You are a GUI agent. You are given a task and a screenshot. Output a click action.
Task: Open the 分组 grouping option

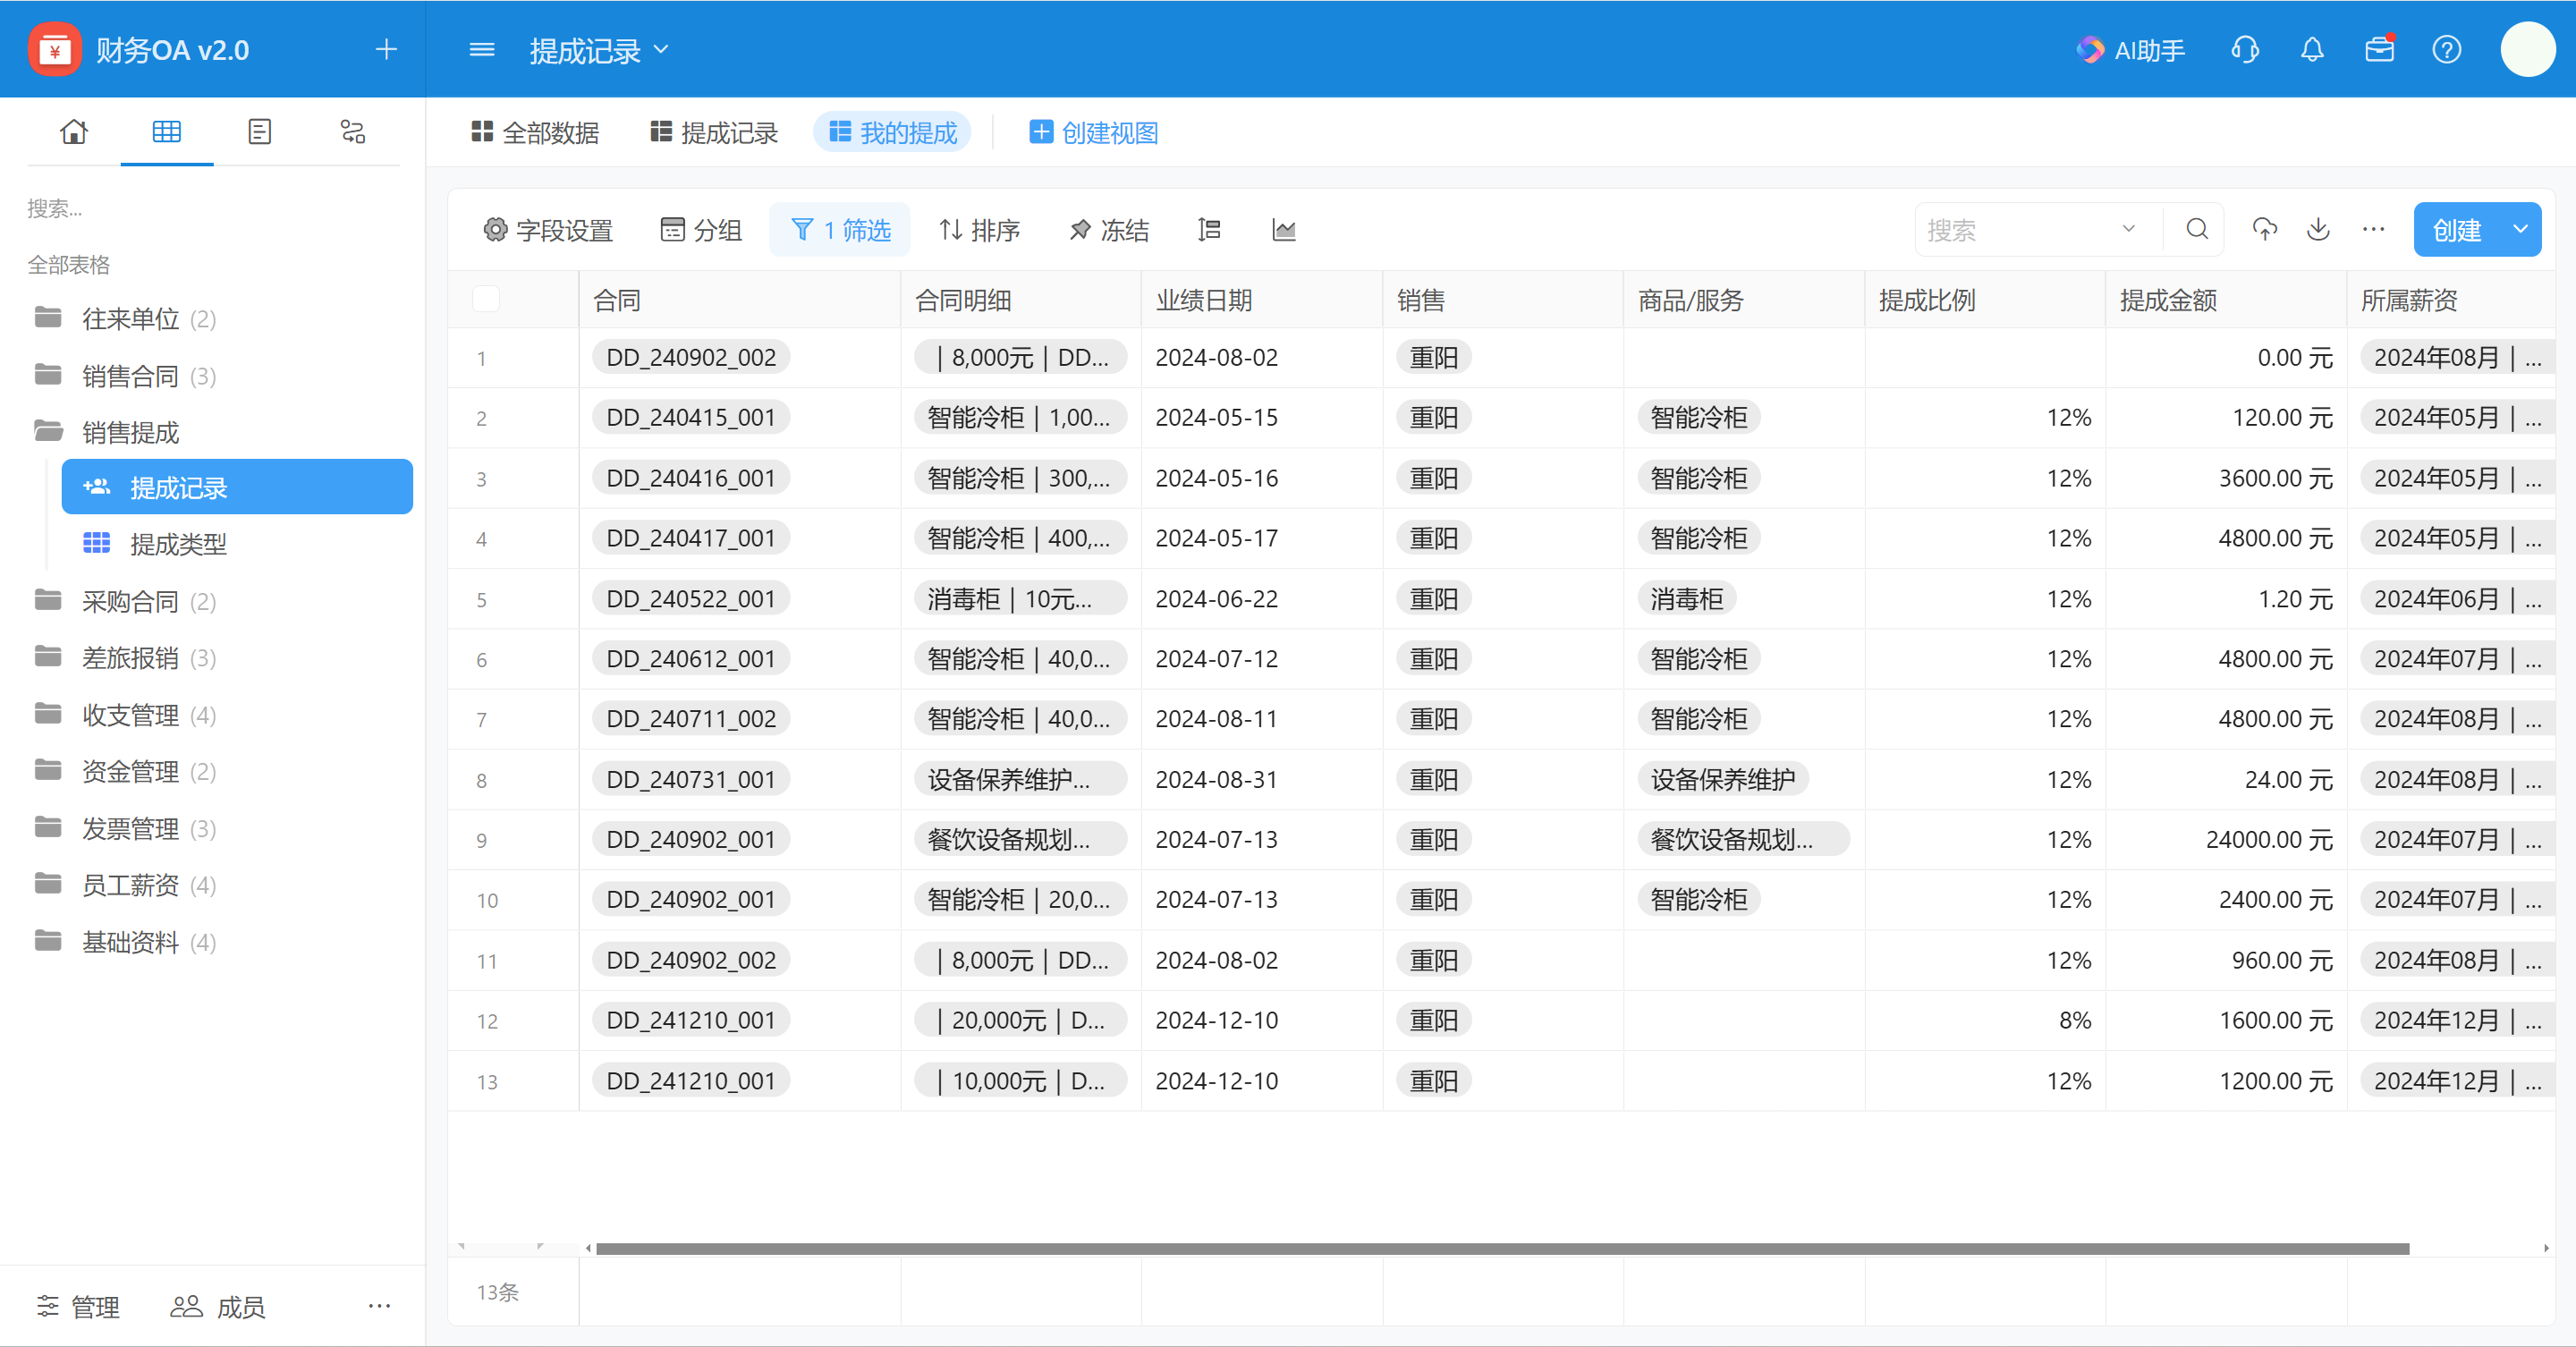[x=701, y=230]
